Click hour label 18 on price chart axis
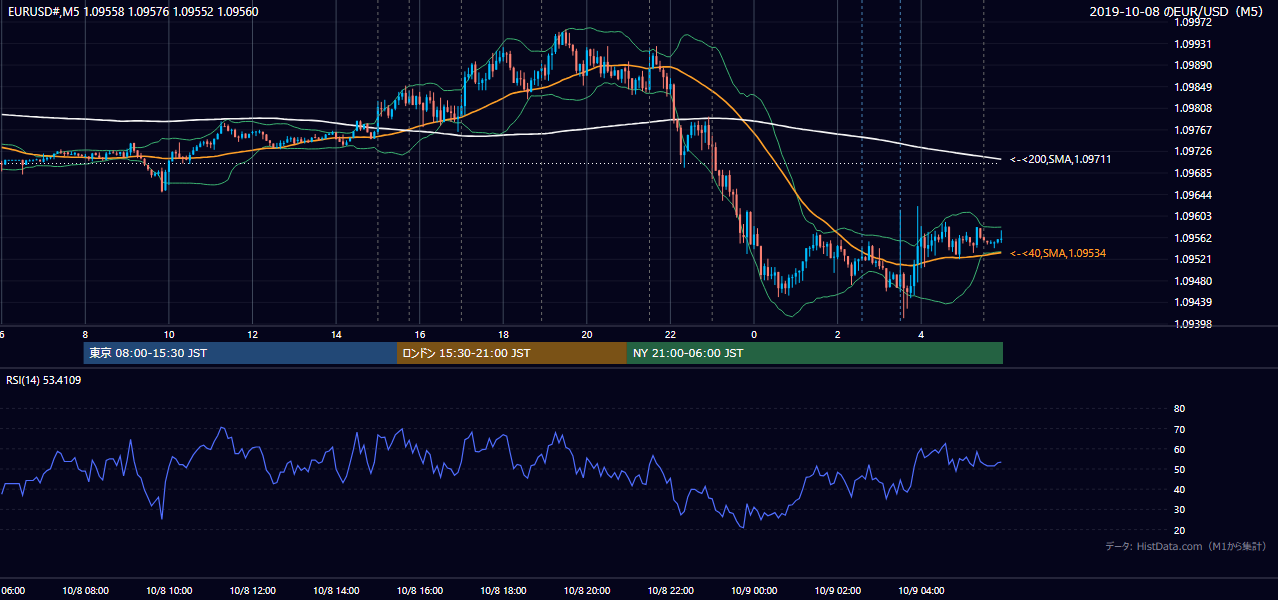This screenshot has height=600, width=1278. 503,334
